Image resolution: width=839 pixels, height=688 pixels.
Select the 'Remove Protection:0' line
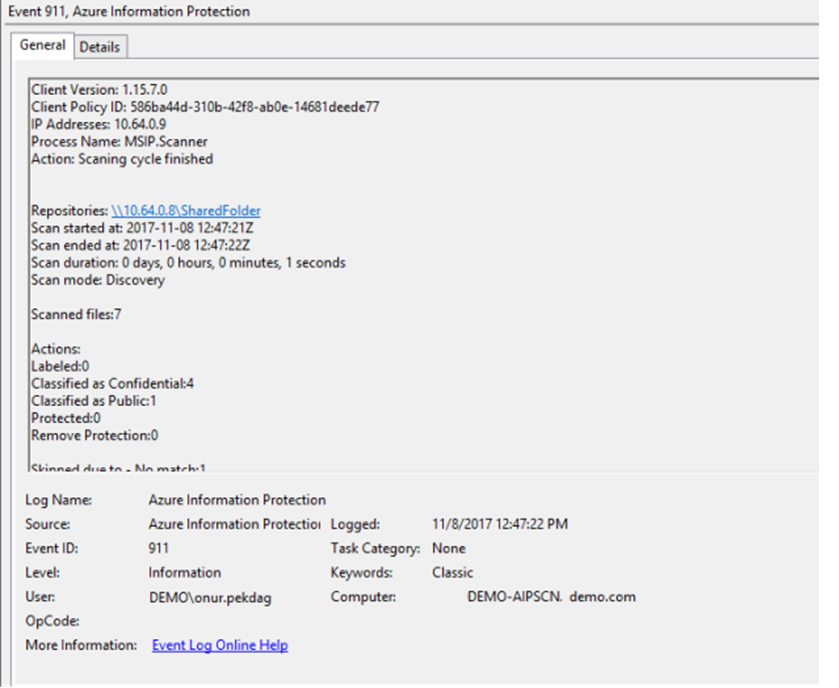[x=95, y=435]
